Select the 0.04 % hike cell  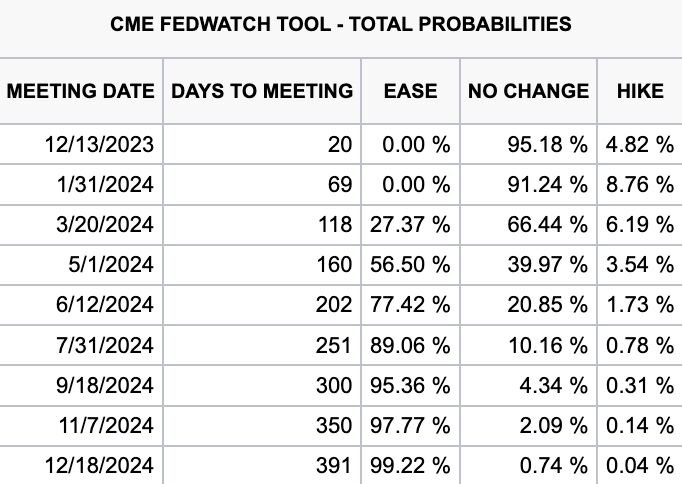pos(640,466)
